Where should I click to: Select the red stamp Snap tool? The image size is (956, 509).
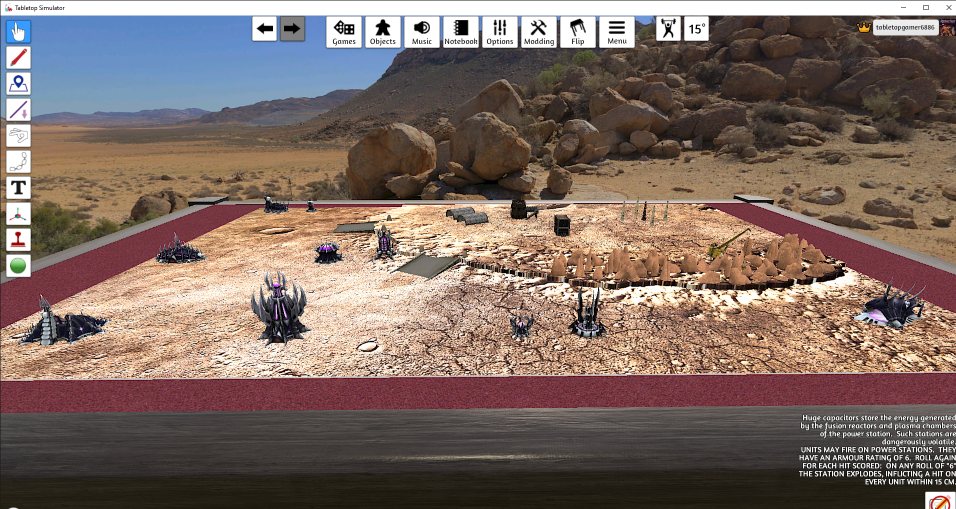click(x=18, y=240)
